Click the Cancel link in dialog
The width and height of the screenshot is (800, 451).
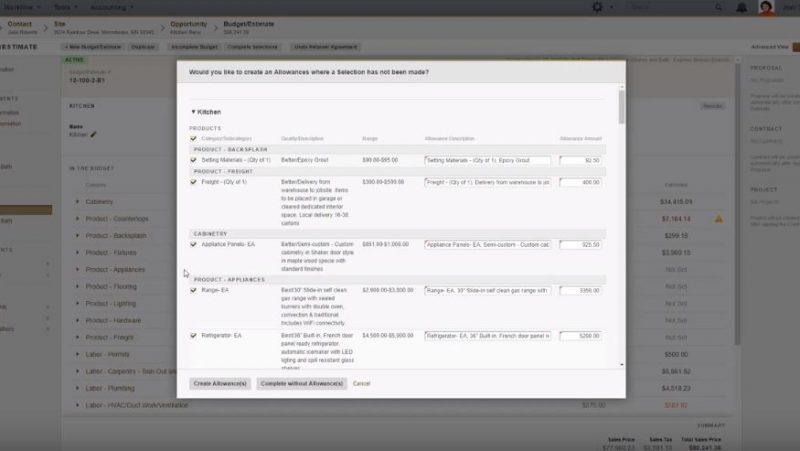tap(361, 383)
